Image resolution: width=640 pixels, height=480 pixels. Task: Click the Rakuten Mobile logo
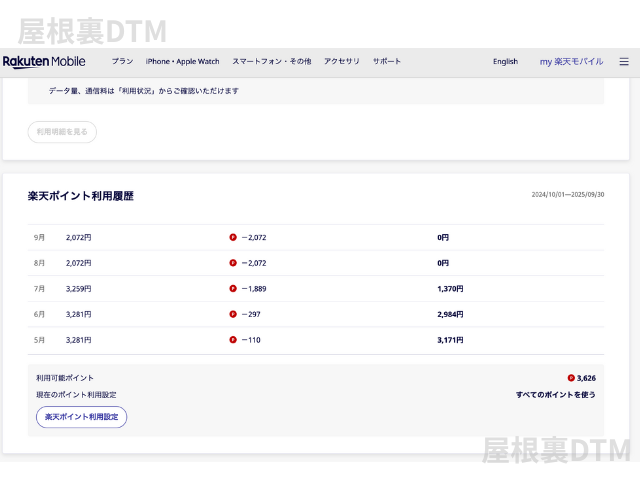click(44, 62)
